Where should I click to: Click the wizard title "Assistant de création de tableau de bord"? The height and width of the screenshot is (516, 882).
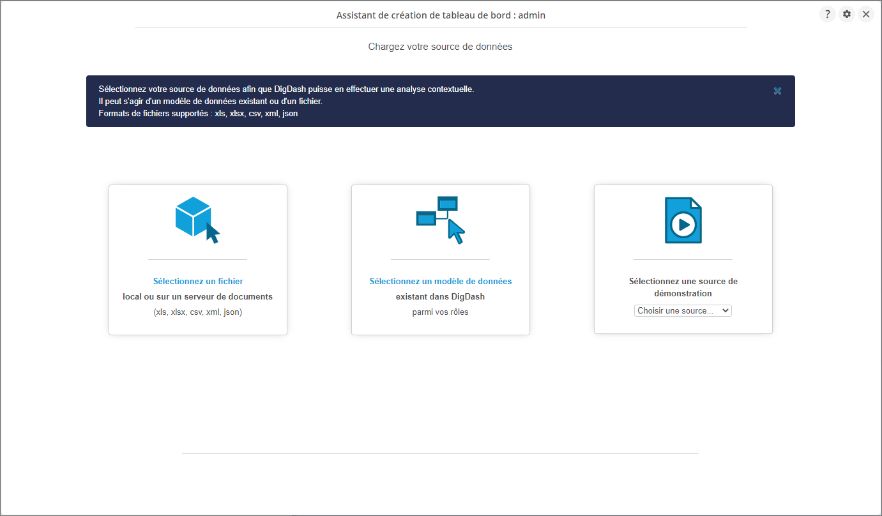tap(440, 15)
